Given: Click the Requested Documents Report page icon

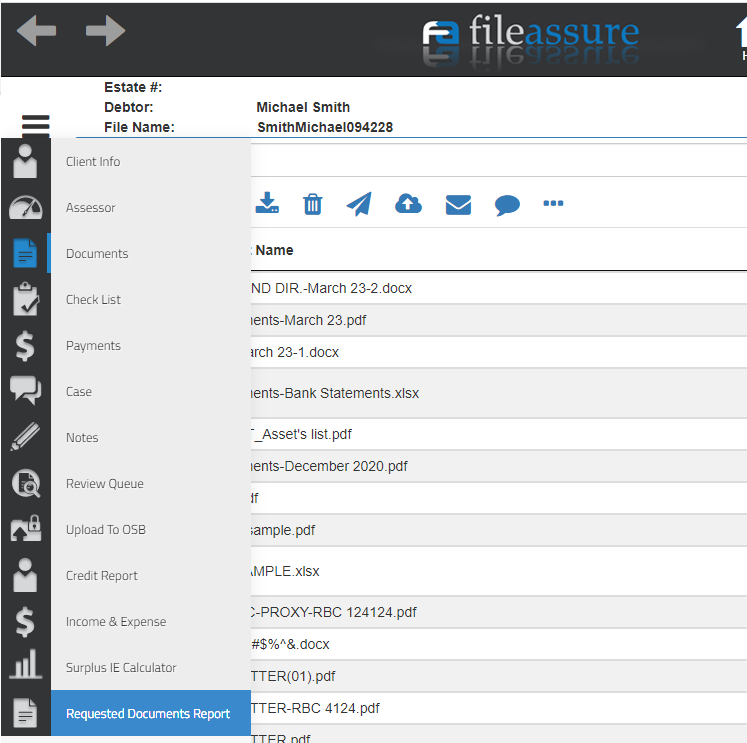Looking at the screenshot, I should pos(25,713).
